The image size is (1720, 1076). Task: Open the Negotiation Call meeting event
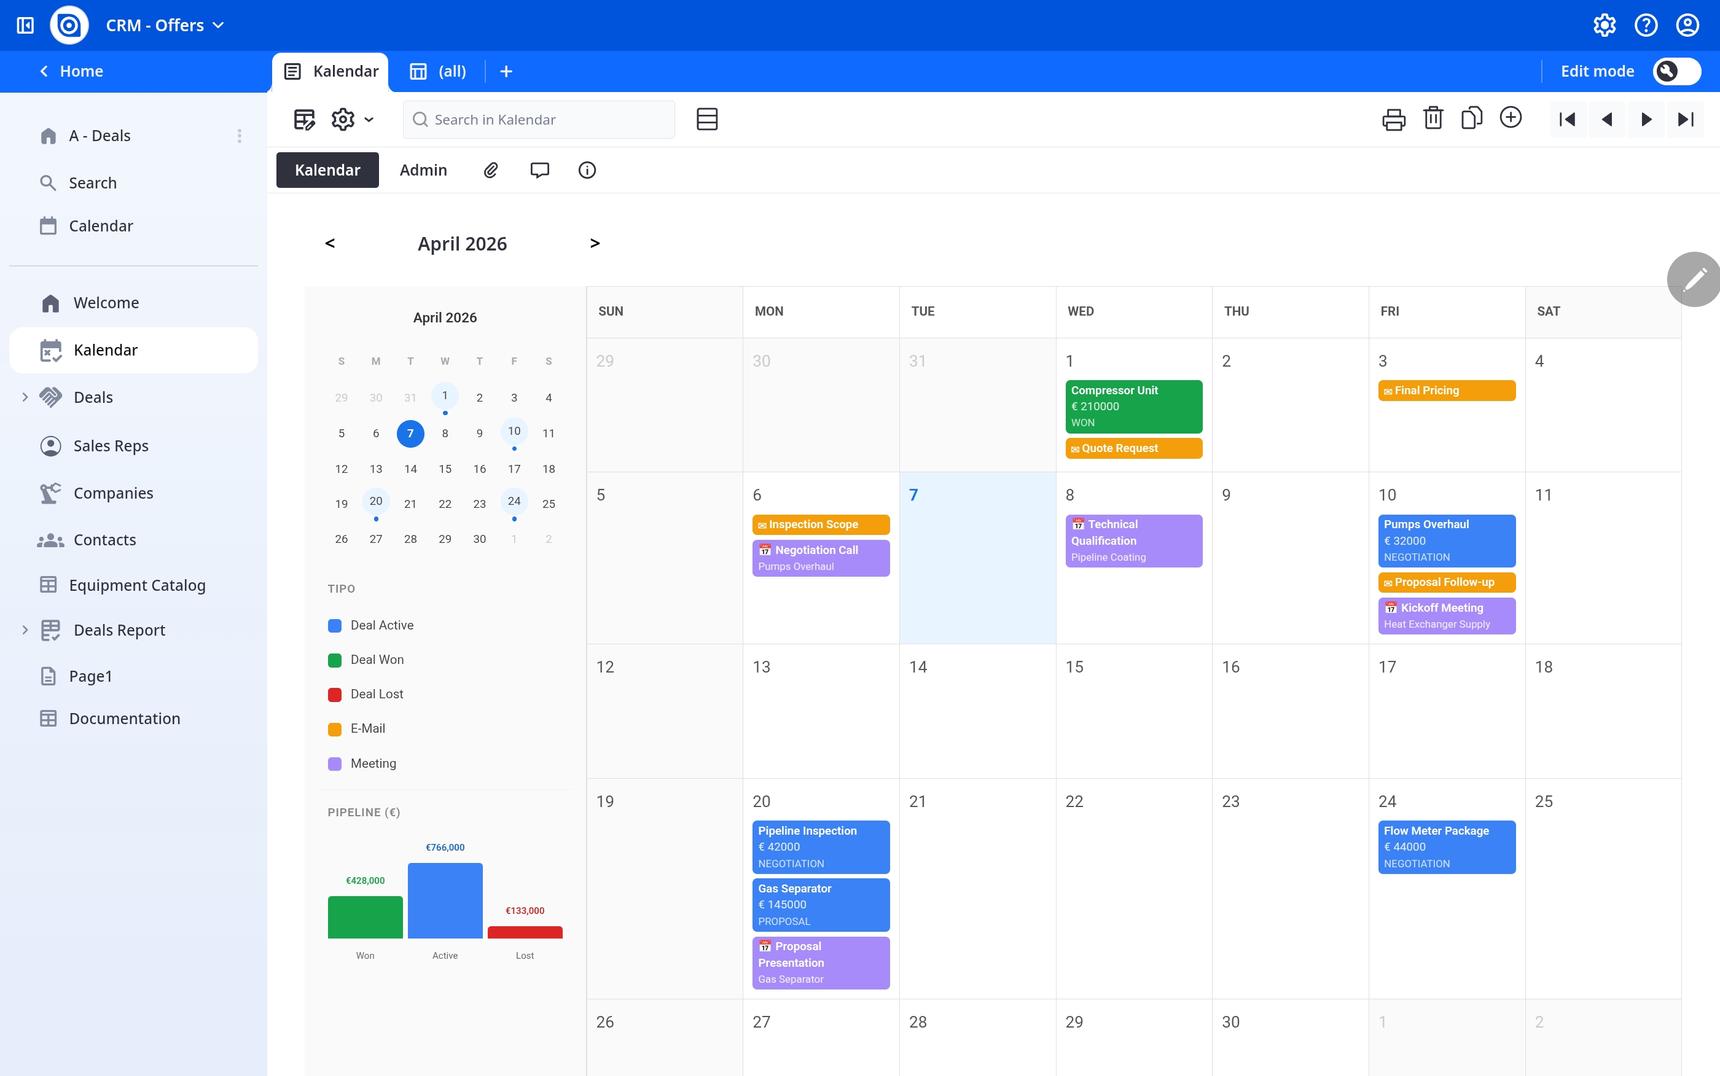tap(821, 558)
